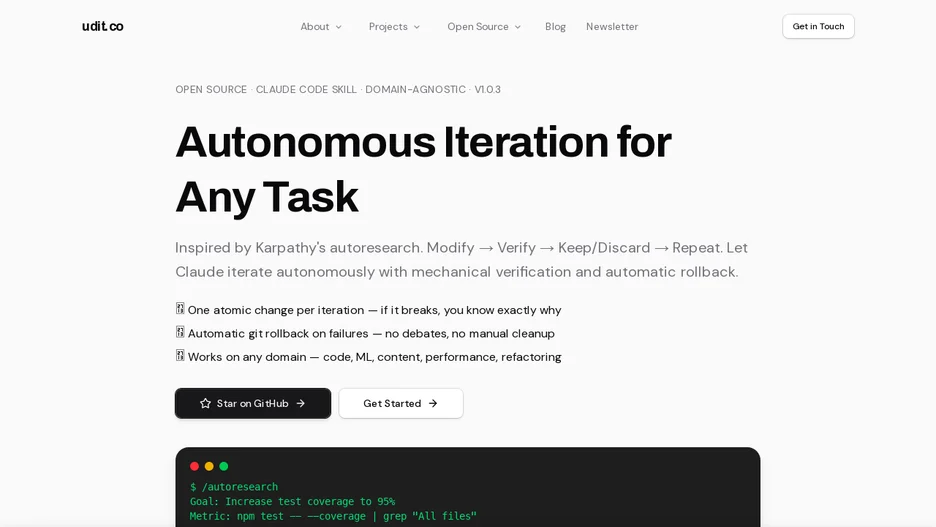Click the '$ /autoresearch' terminal line
This screenshot has width=936, height=527.
tap(234, 486)
